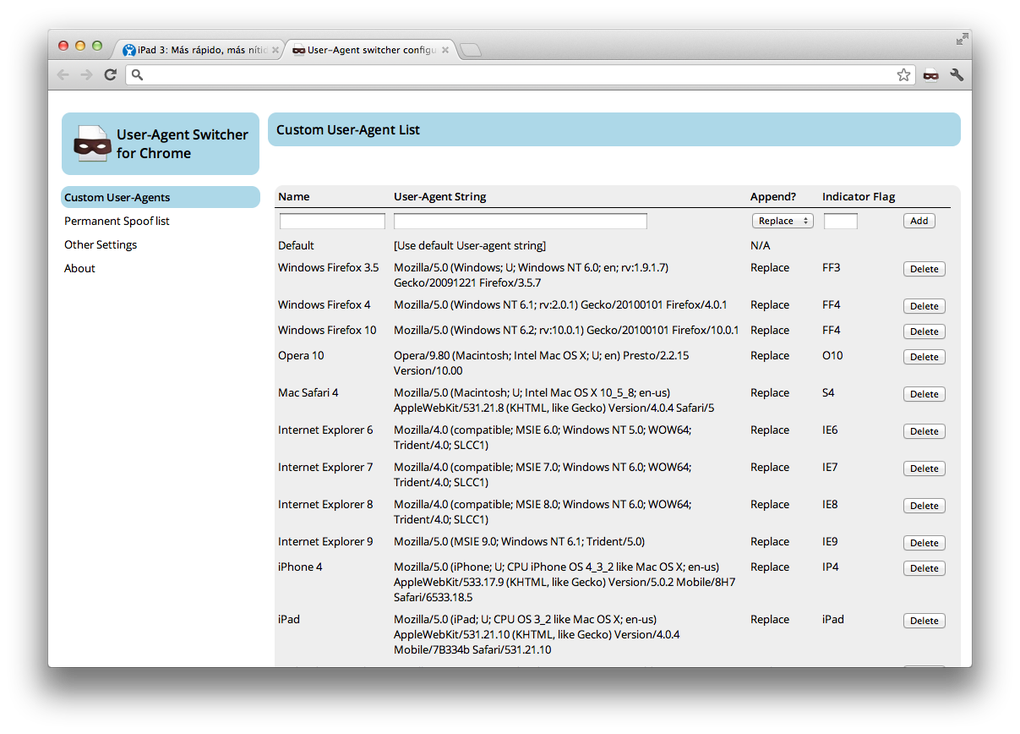Click the '[Use default User-agent string]' text
Screen dimensions: 1020x734
[x=470, y=245]
